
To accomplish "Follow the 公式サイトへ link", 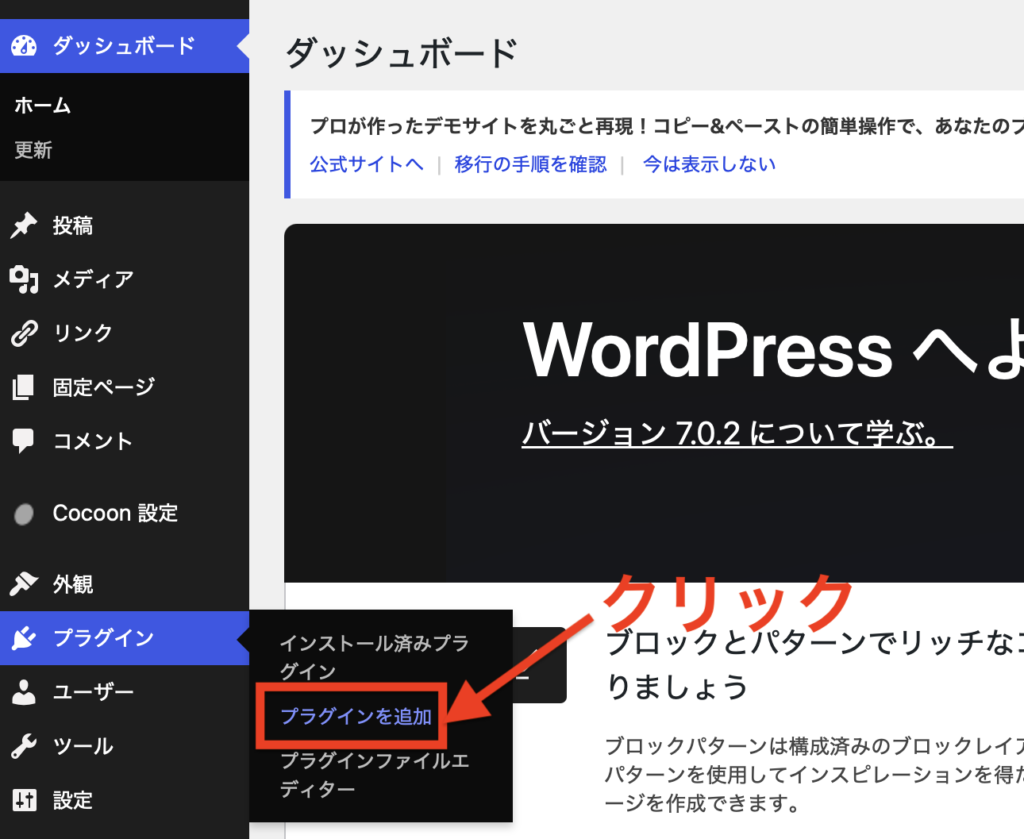I will [366, 164].
